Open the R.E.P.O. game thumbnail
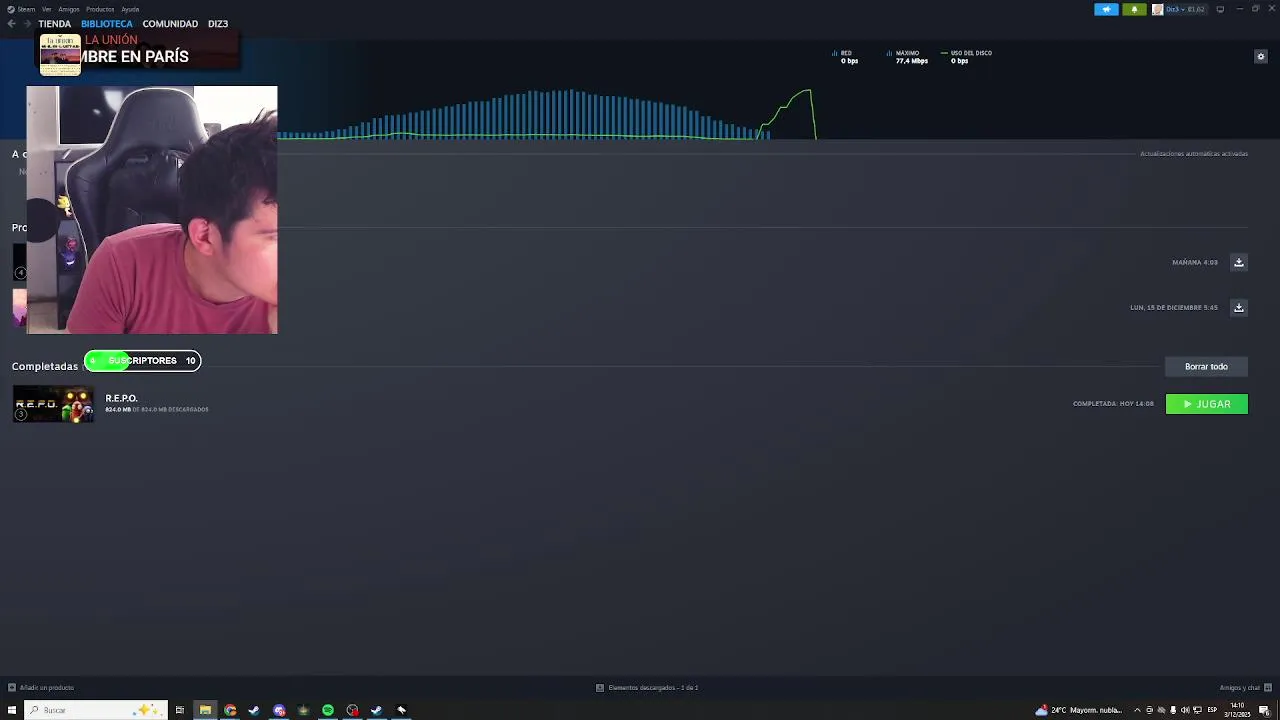1280x720 pixels. pos(53,404)
